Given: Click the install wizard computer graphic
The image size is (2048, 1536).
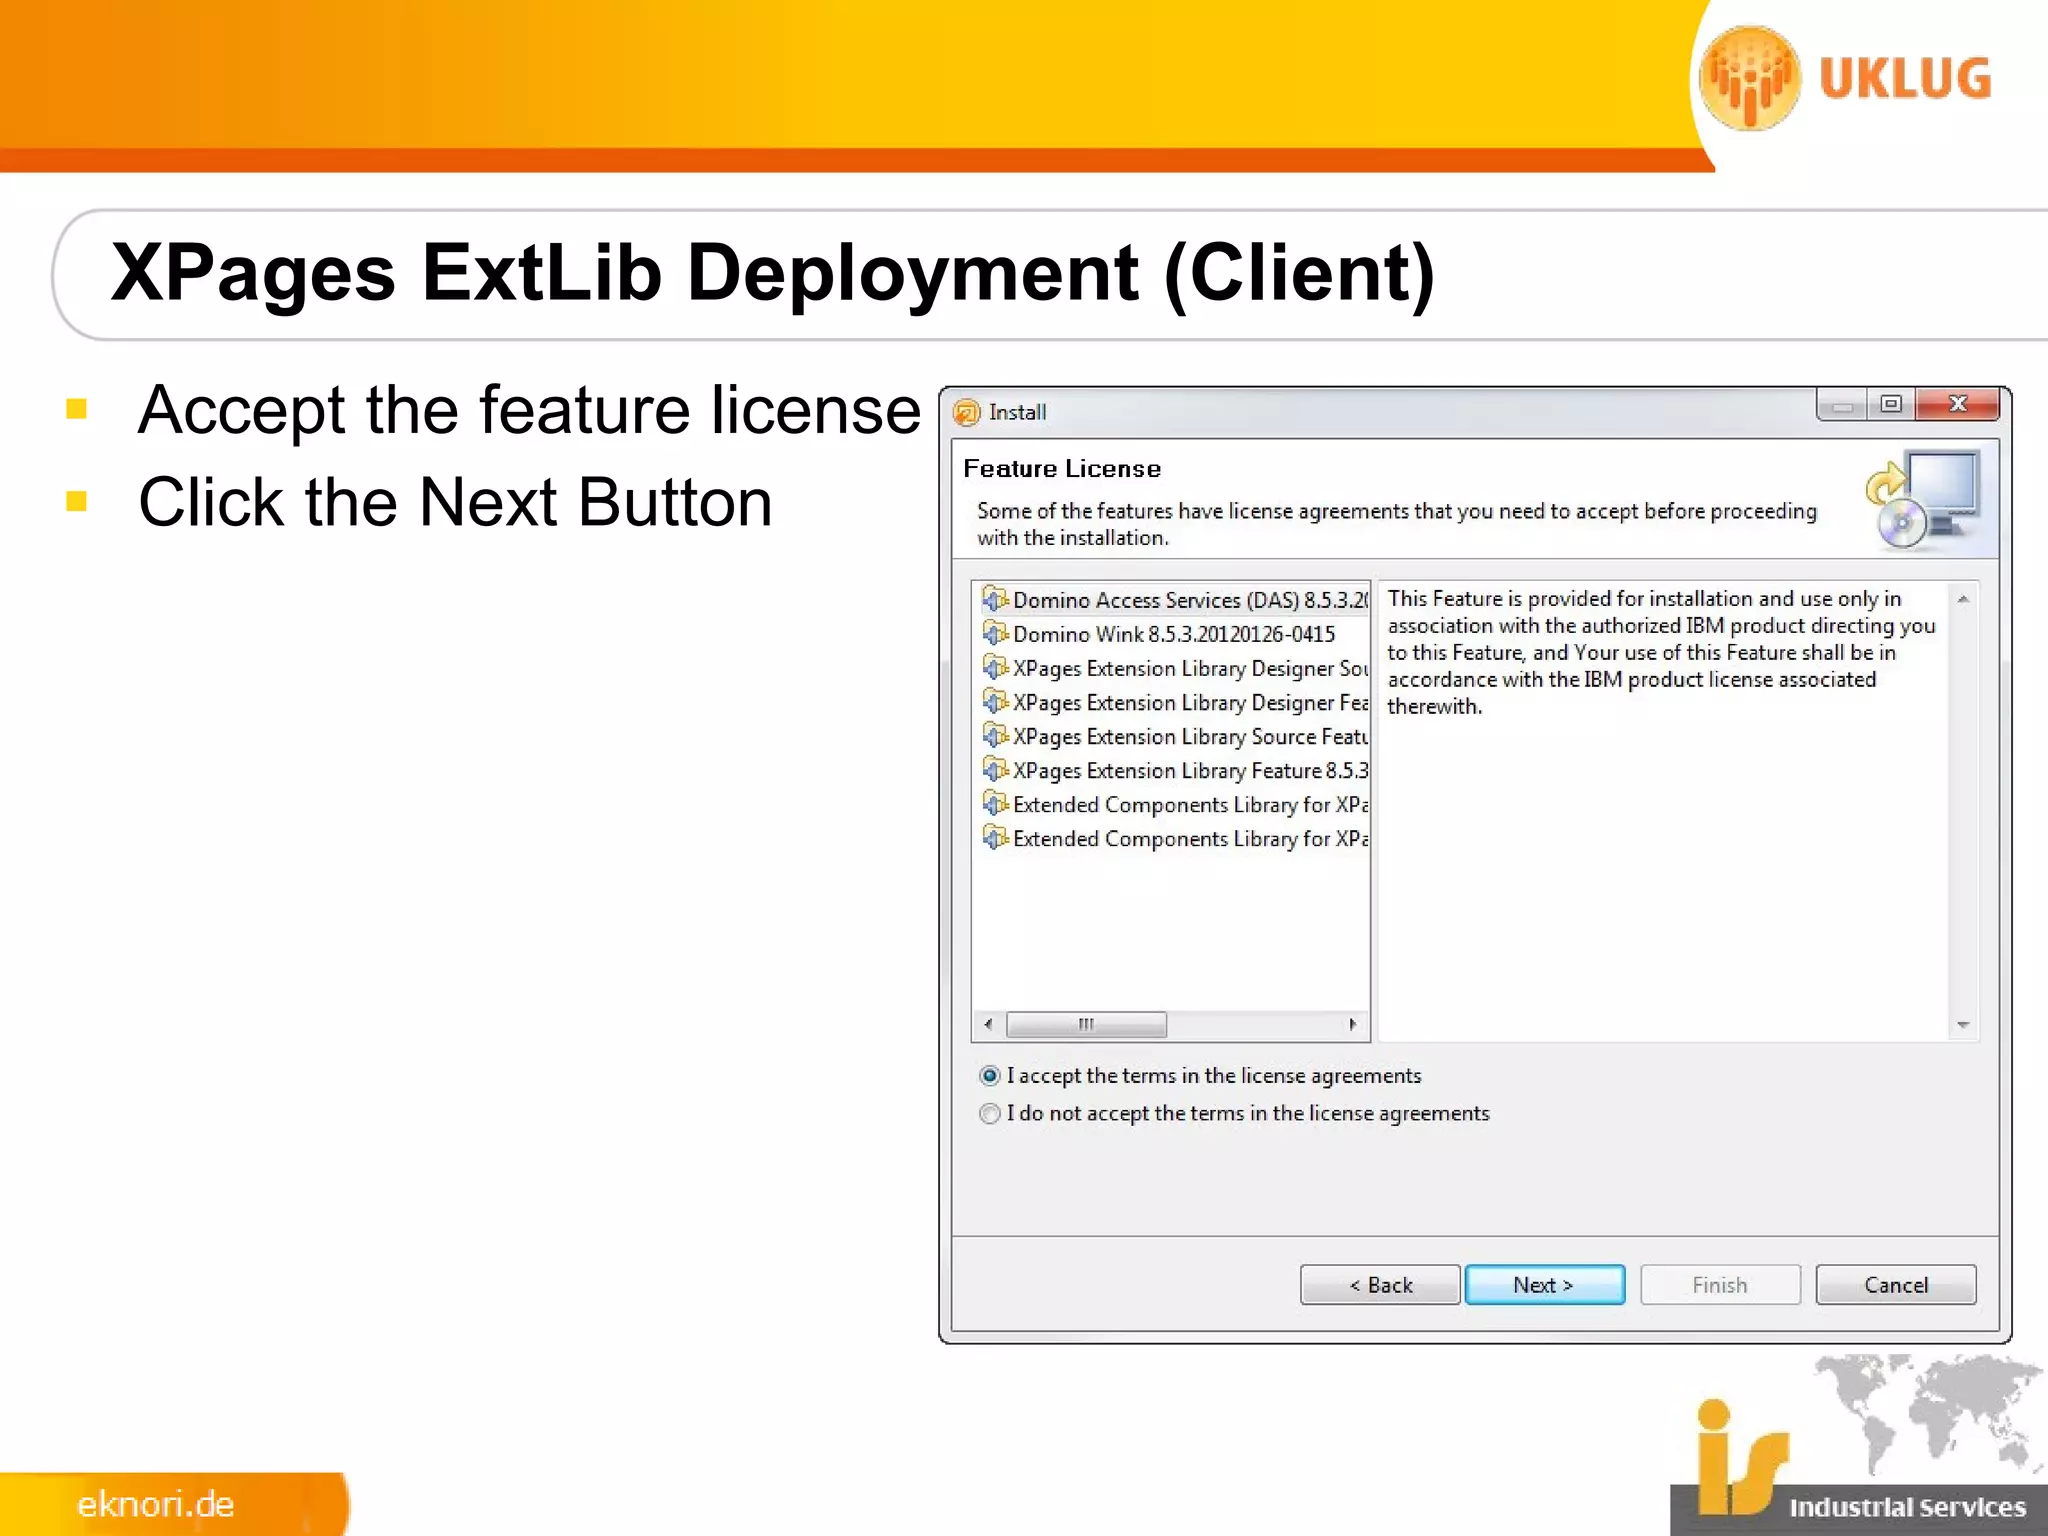Looking at the screenshot, I should (x=1923, y=499).
